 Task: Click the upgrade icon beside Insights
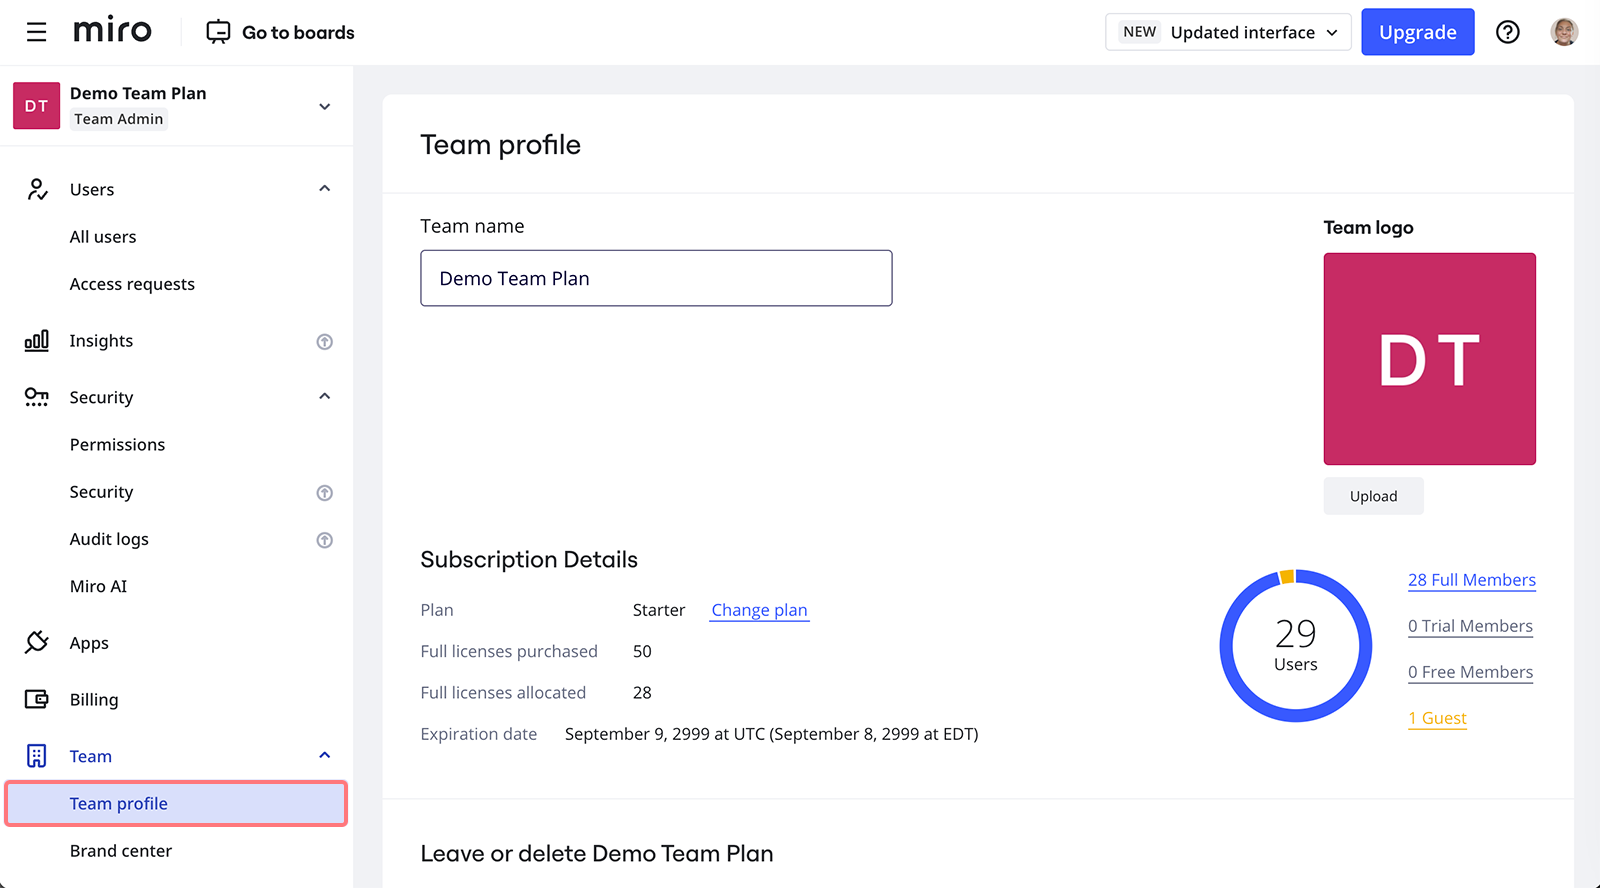pyautogui.click(x=324, y=342)
